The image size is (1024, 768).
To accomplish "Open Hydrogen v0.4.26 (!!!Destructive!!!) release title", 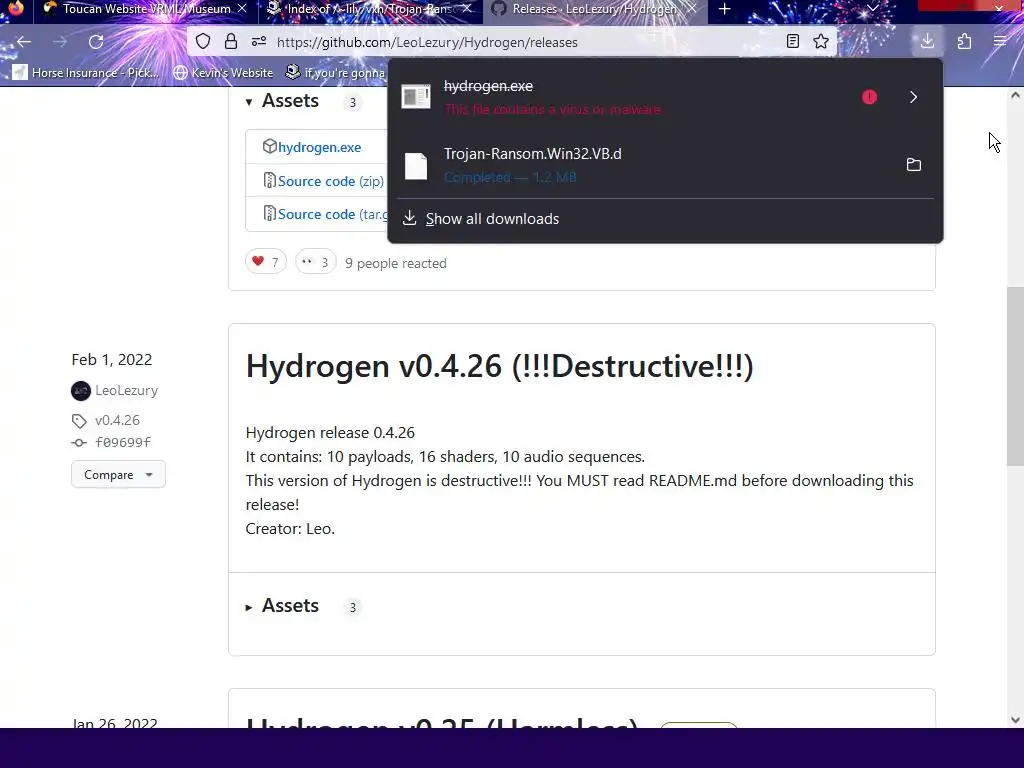I will click(500, 366).
